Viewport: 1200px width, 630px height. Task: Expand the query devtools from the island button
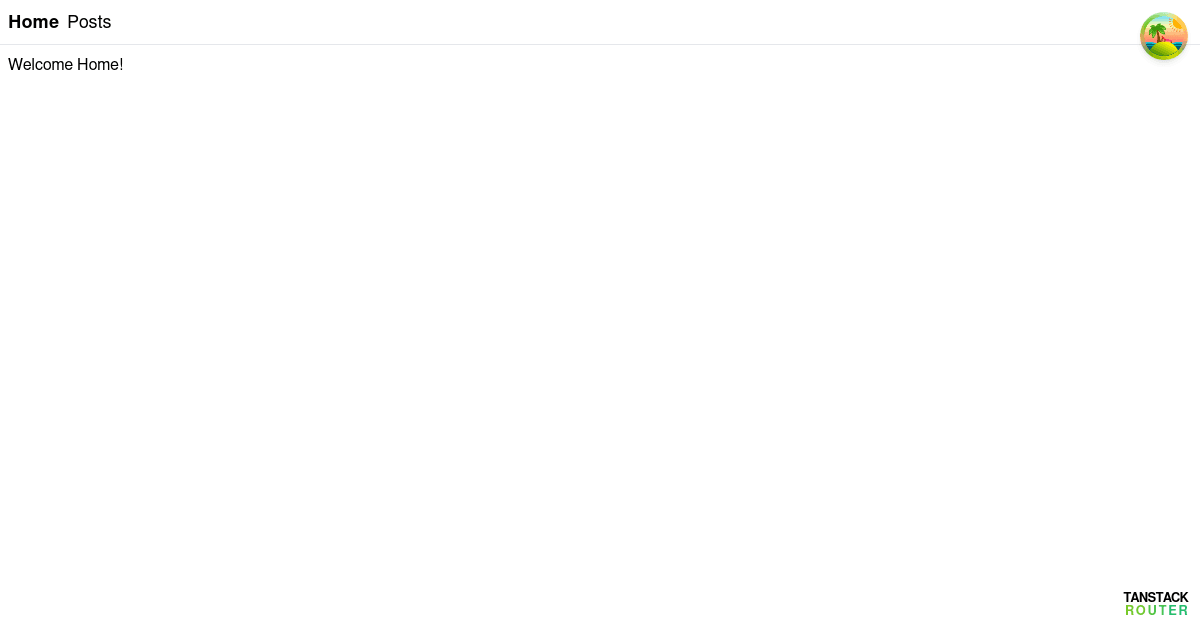(x=1164, y=36)
